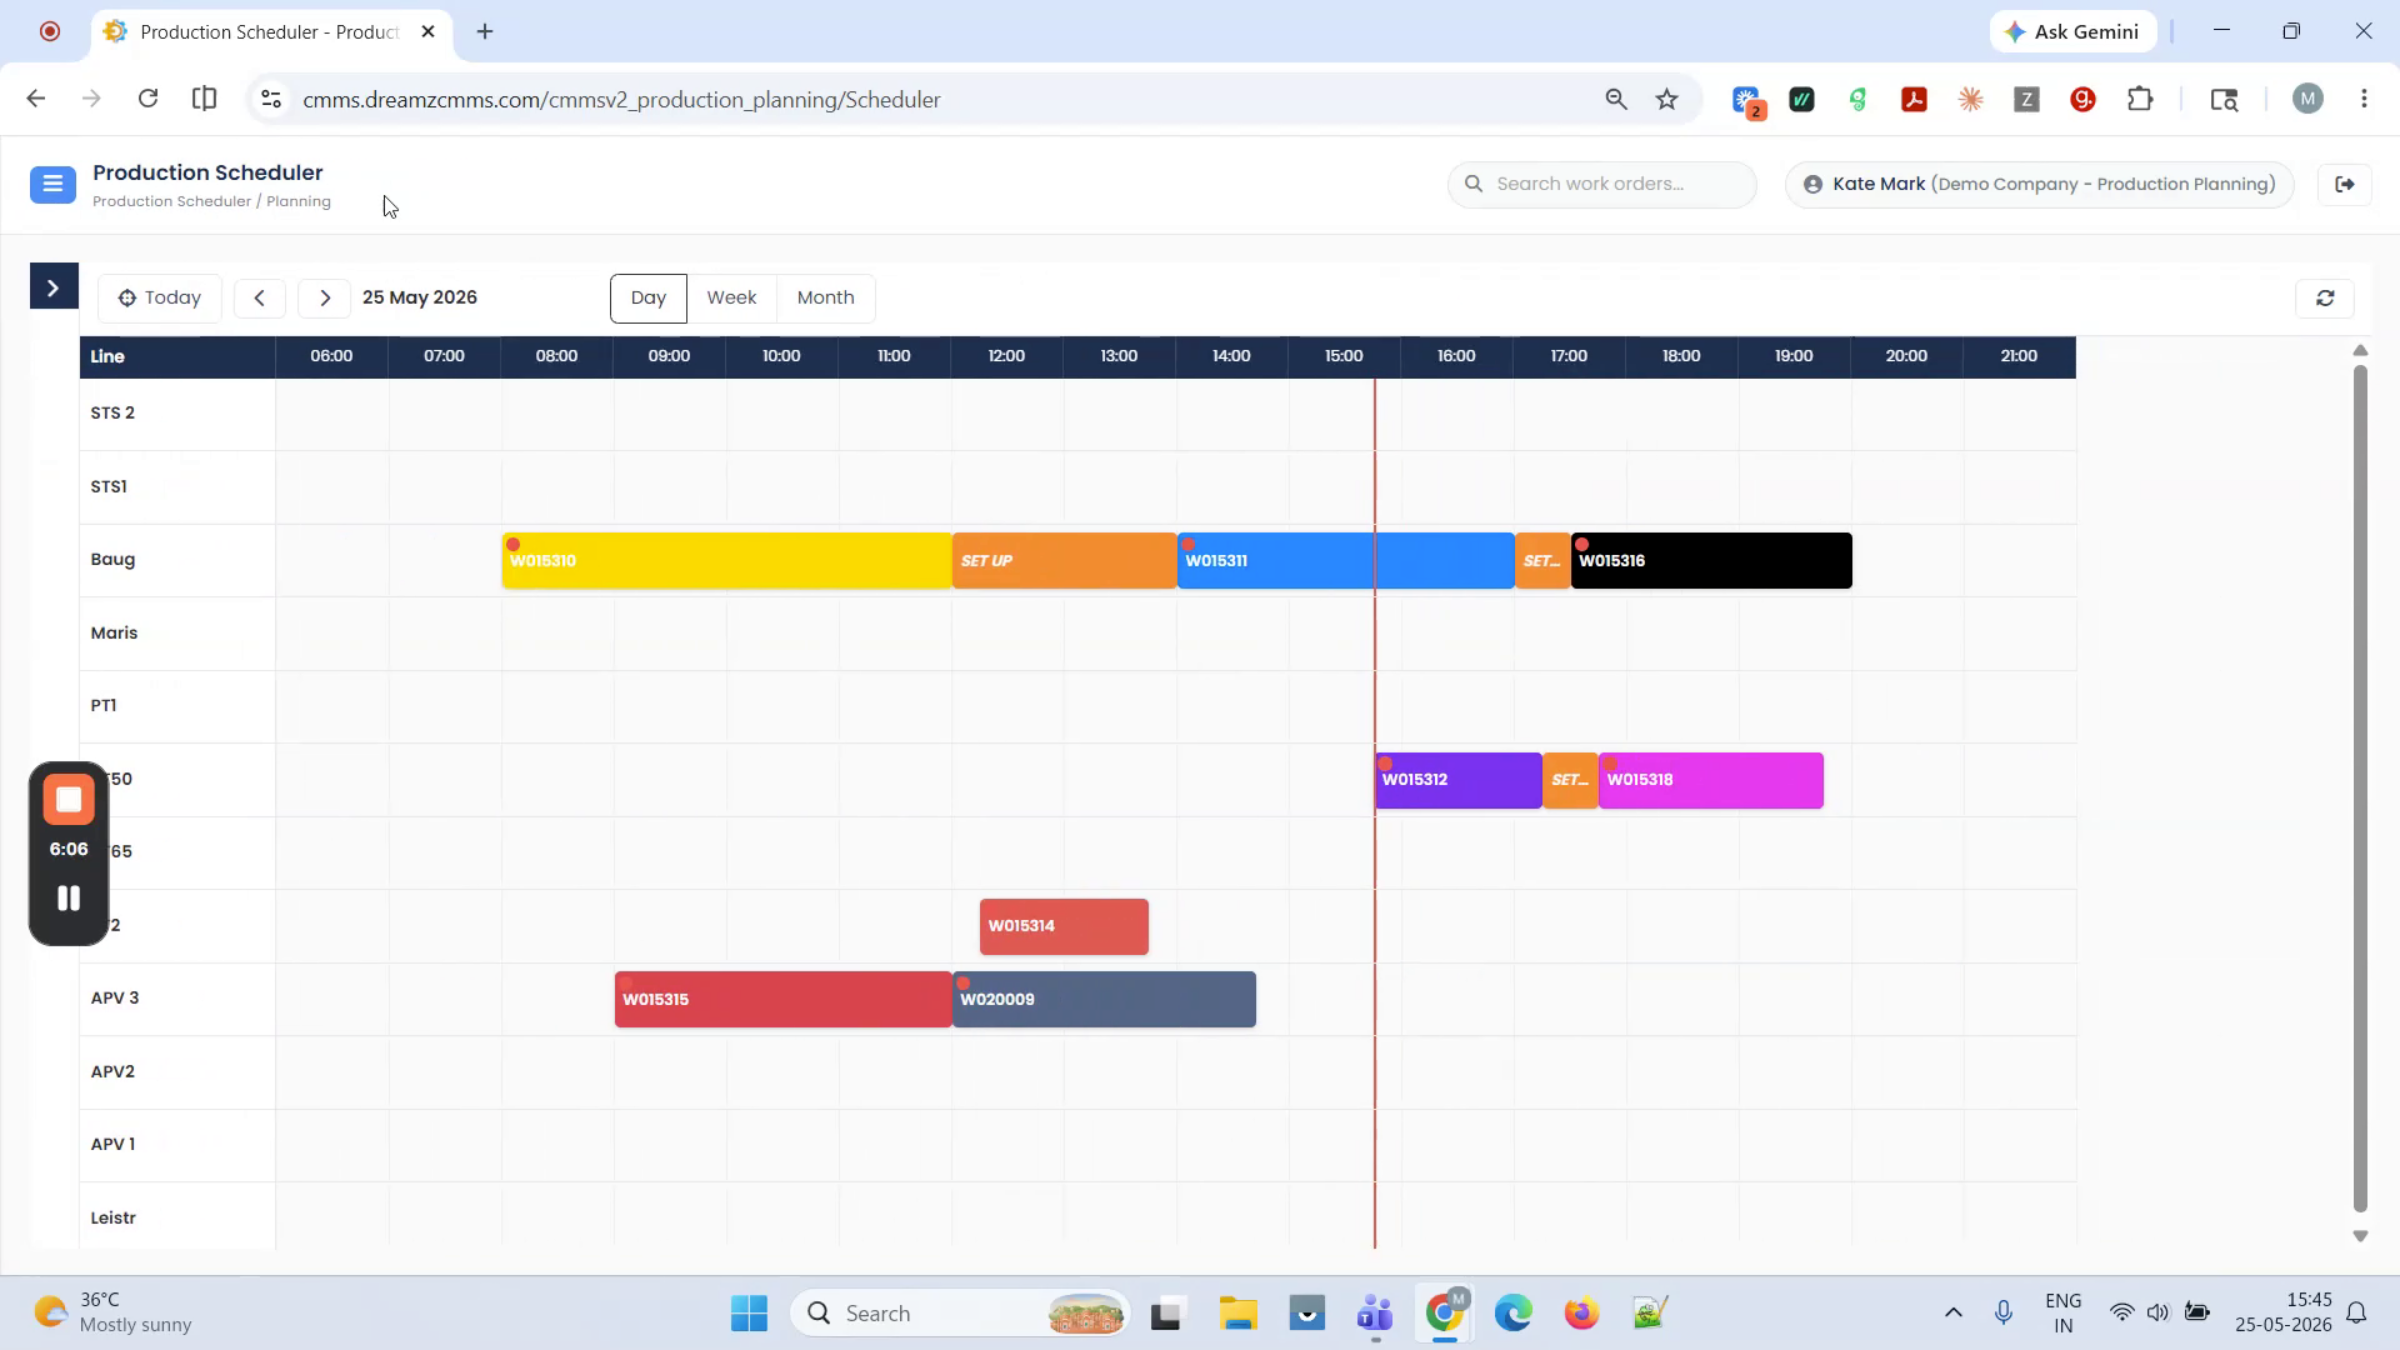Open the Grammarly extension icon

click(x=2083, y=99)
